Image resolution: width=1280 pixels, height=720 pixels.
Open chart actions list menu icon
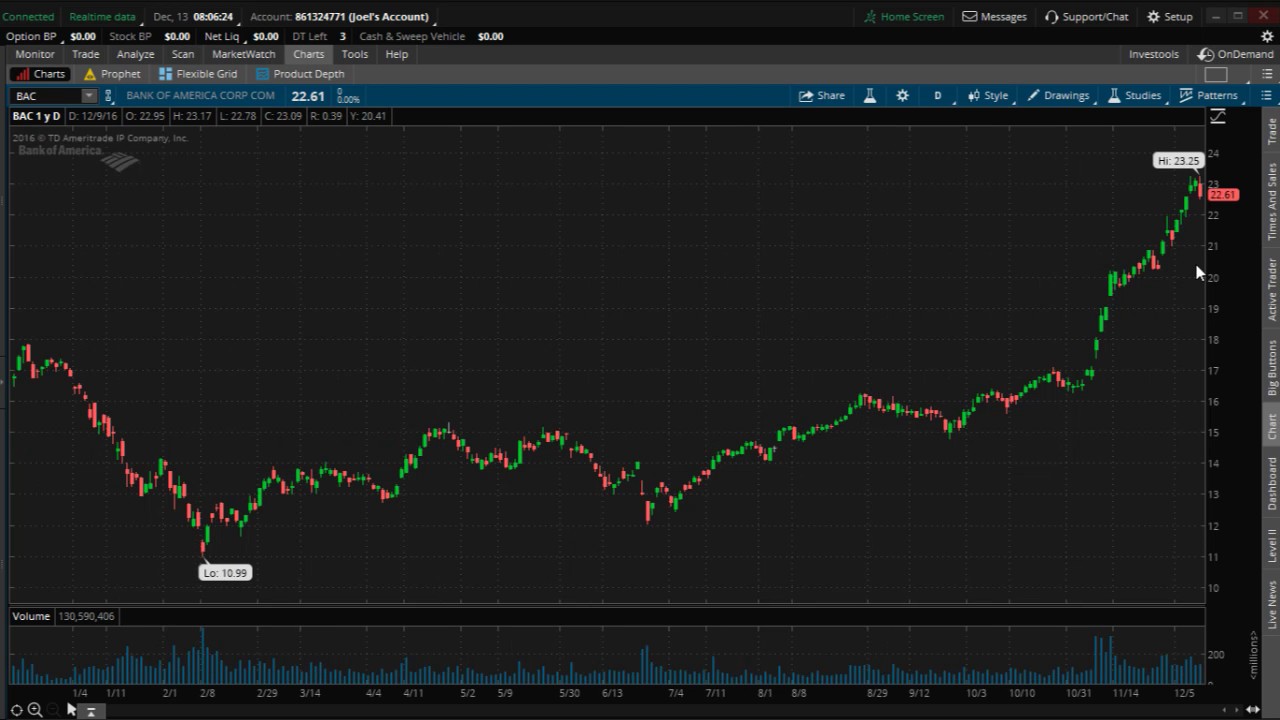click(1266, 96)
